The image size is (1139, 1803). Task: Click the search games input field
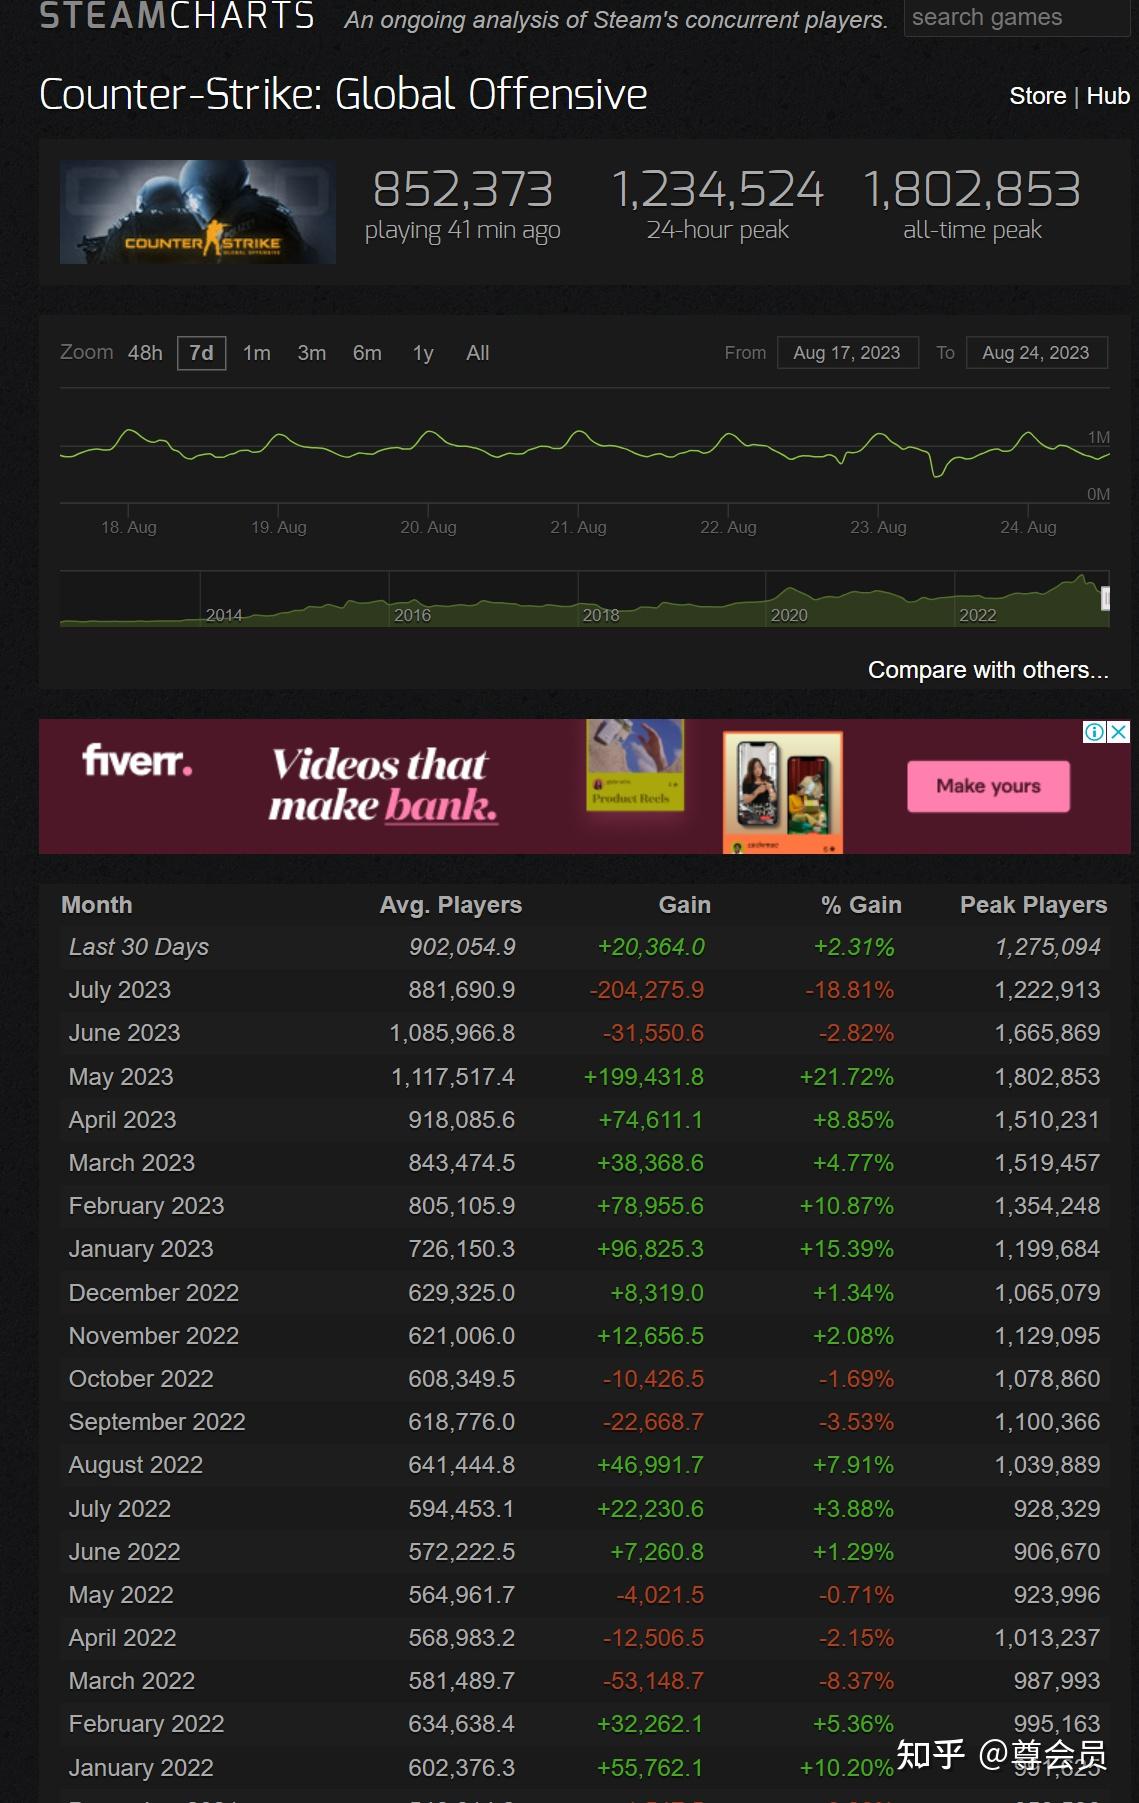click(x=1017, y=18)
